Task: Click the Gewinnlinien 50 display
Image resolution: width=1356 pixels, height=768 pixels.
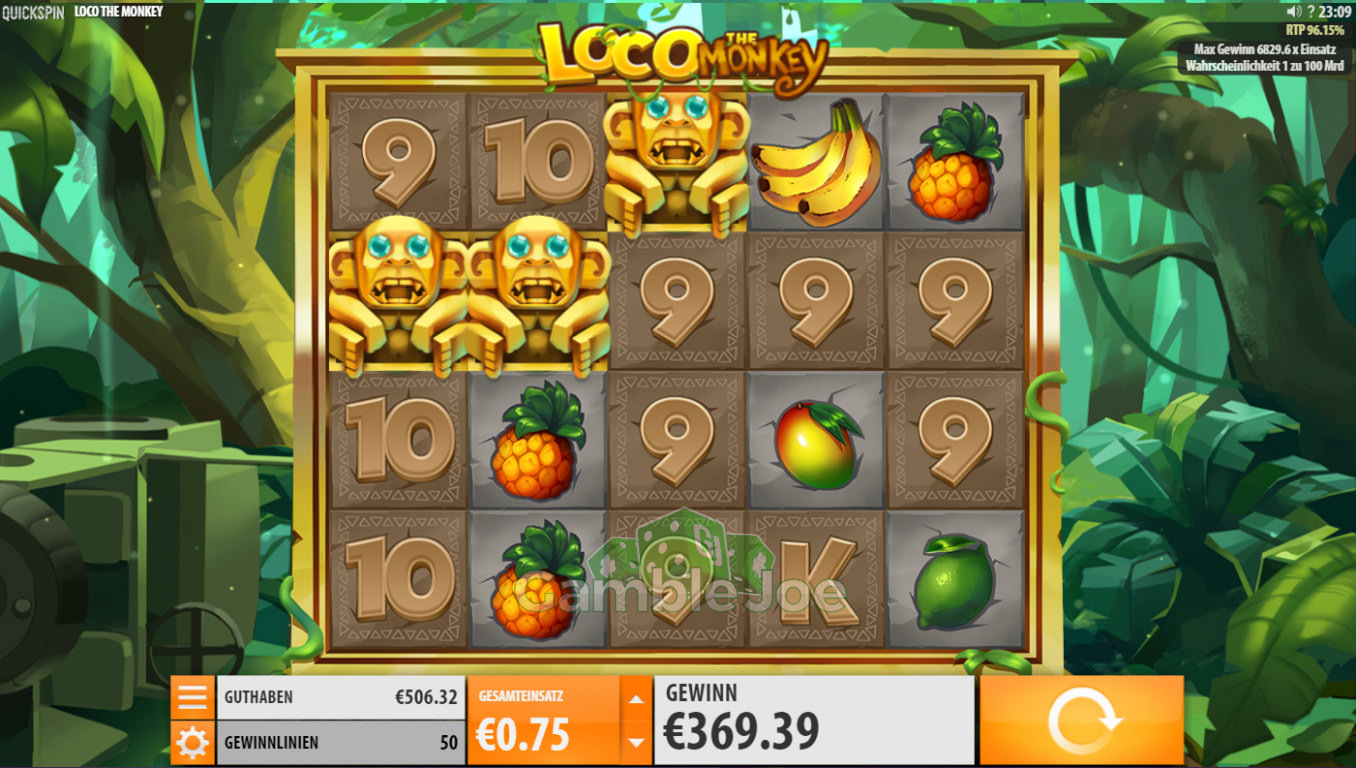Action: (341, 743)
